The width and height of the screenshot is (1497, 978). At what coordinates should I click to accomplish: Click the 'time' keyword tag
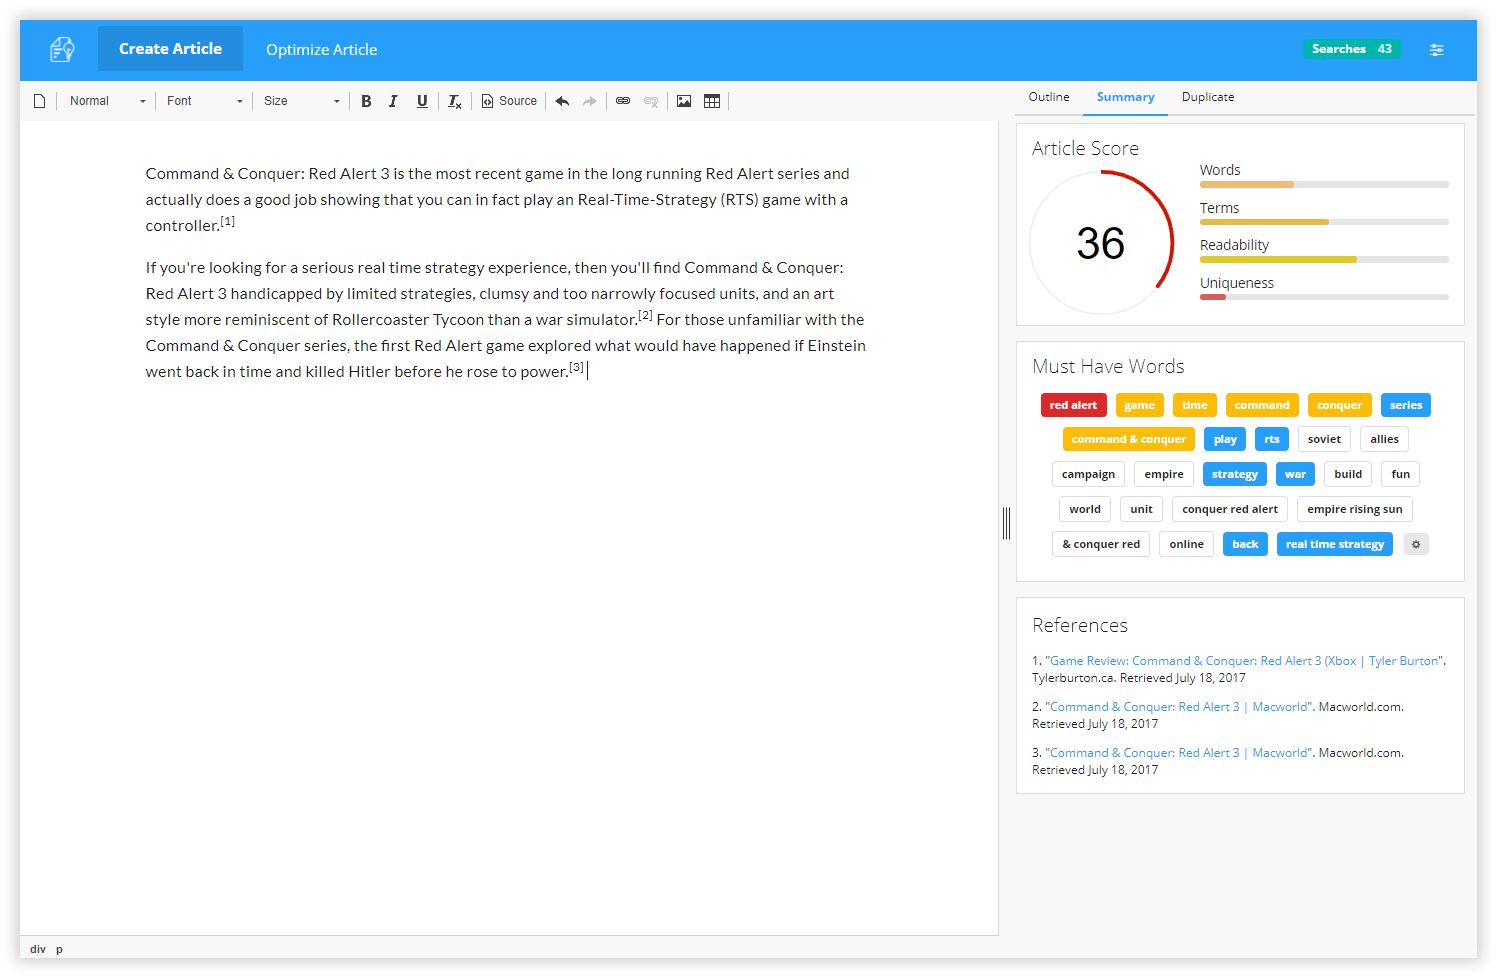coord(1194,405)
